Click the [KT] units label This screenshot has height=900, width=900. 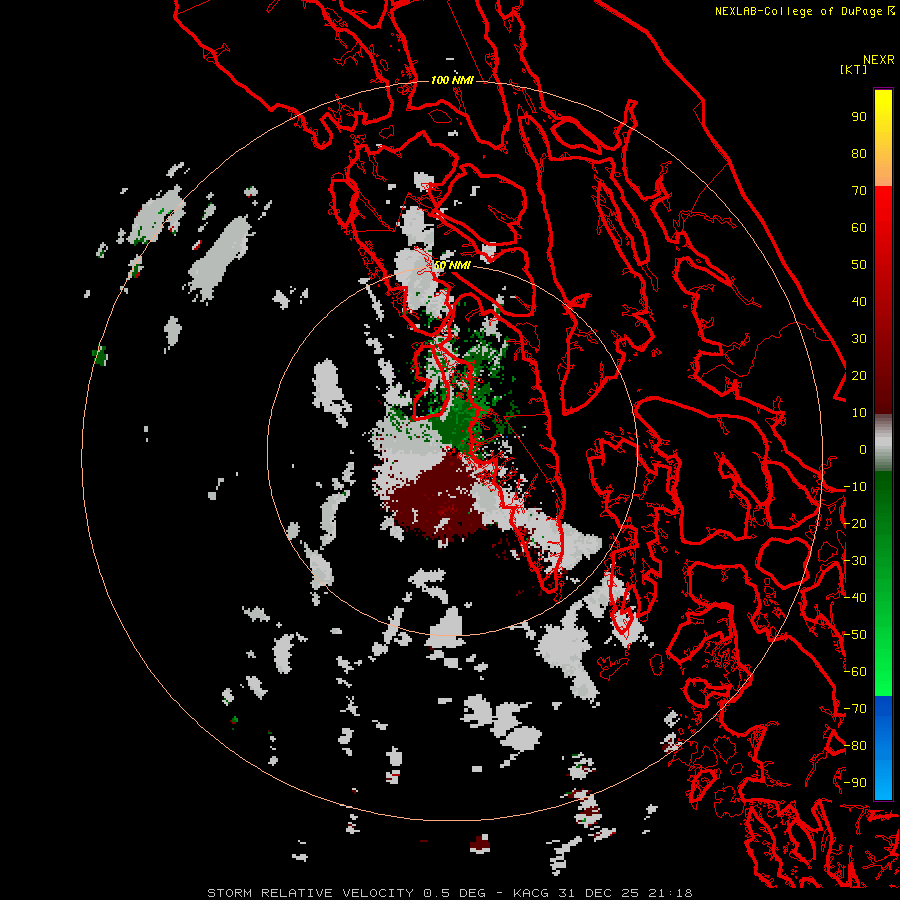pos(854,69)
